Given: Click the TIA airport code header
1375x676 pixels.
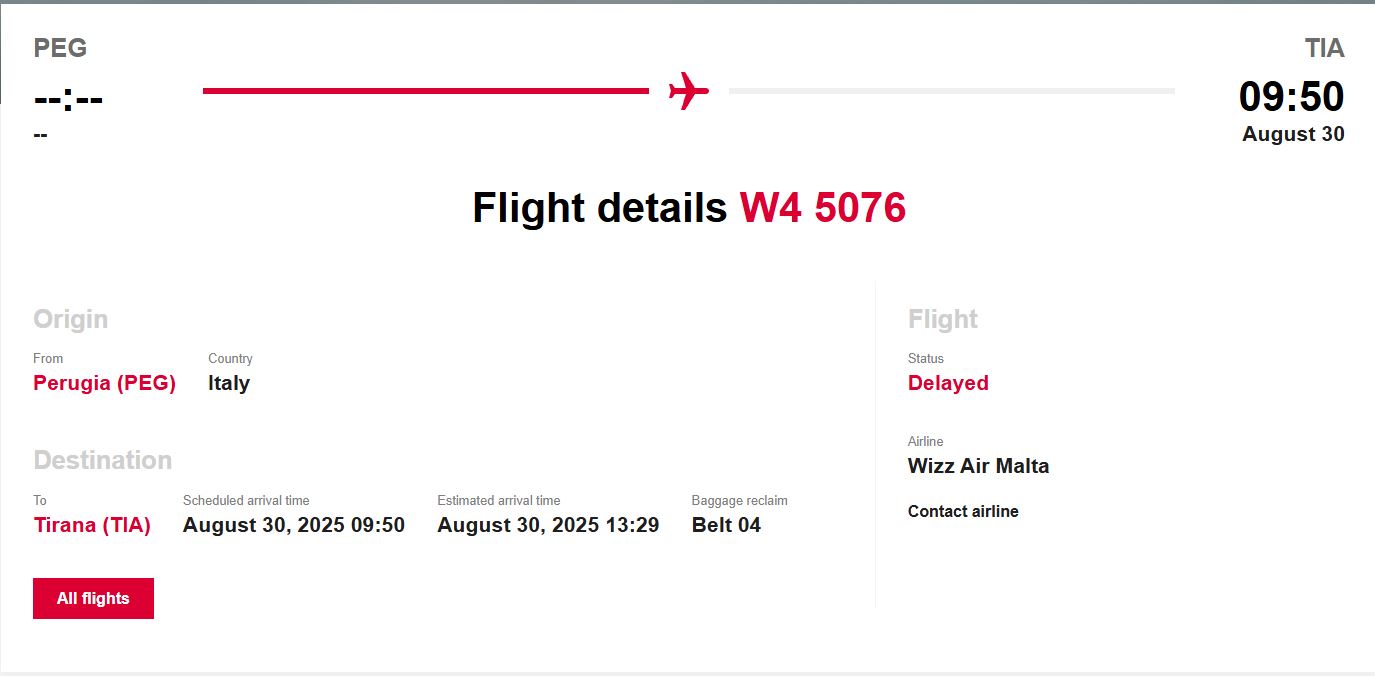Looking at the screenshot, I should pos(1324,48).
